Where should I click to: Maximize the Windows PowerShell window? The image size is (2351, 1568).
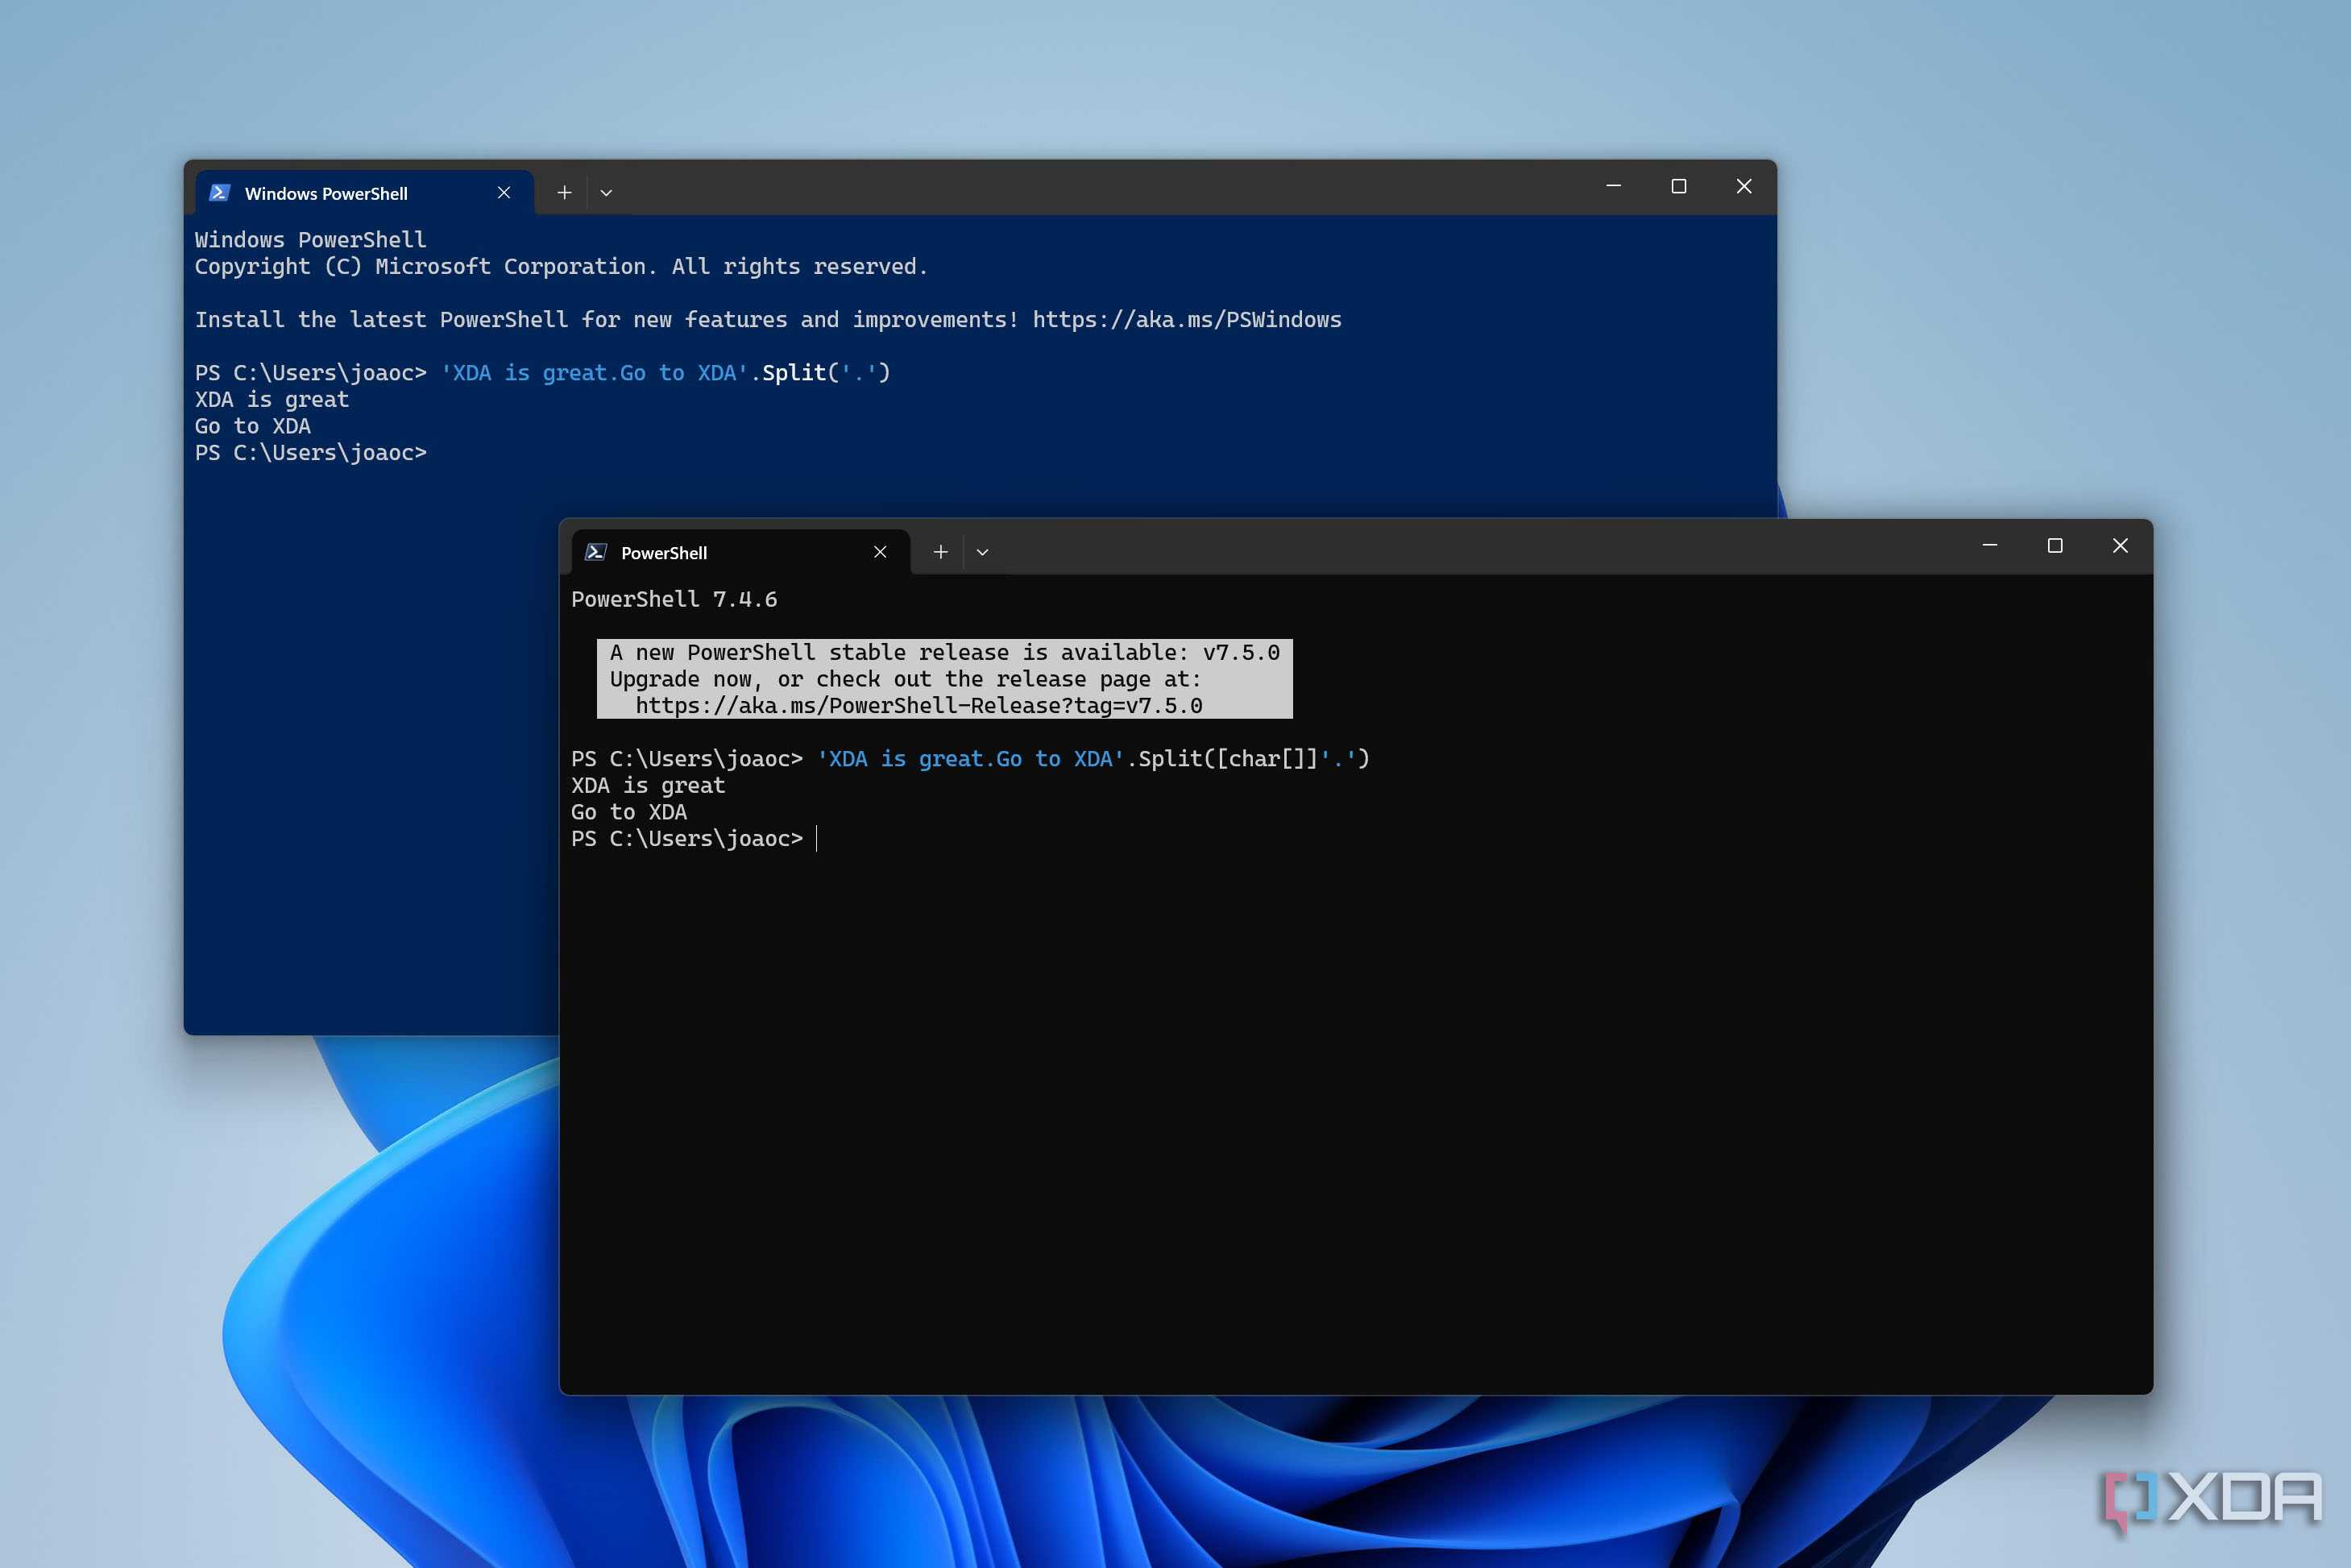click(x=1679, y=187)
